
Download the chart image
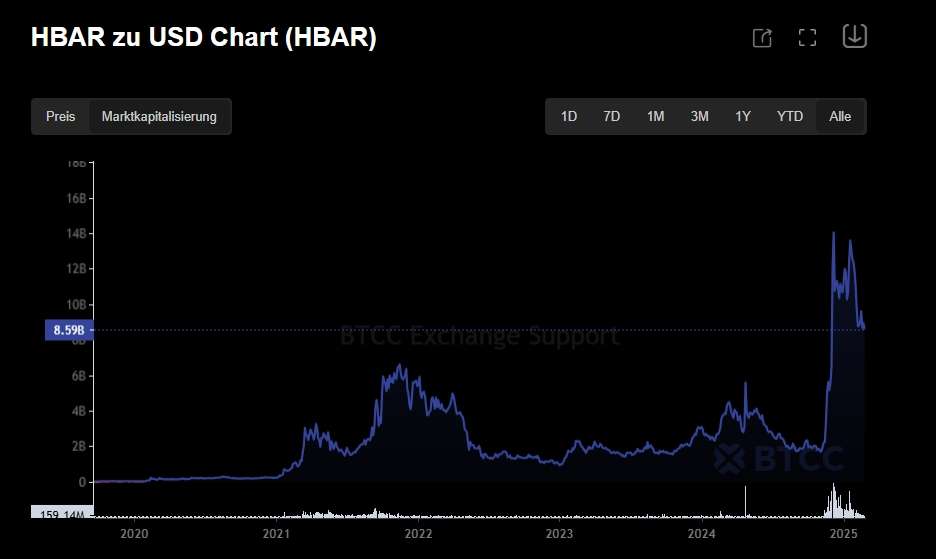coord(854,36)
